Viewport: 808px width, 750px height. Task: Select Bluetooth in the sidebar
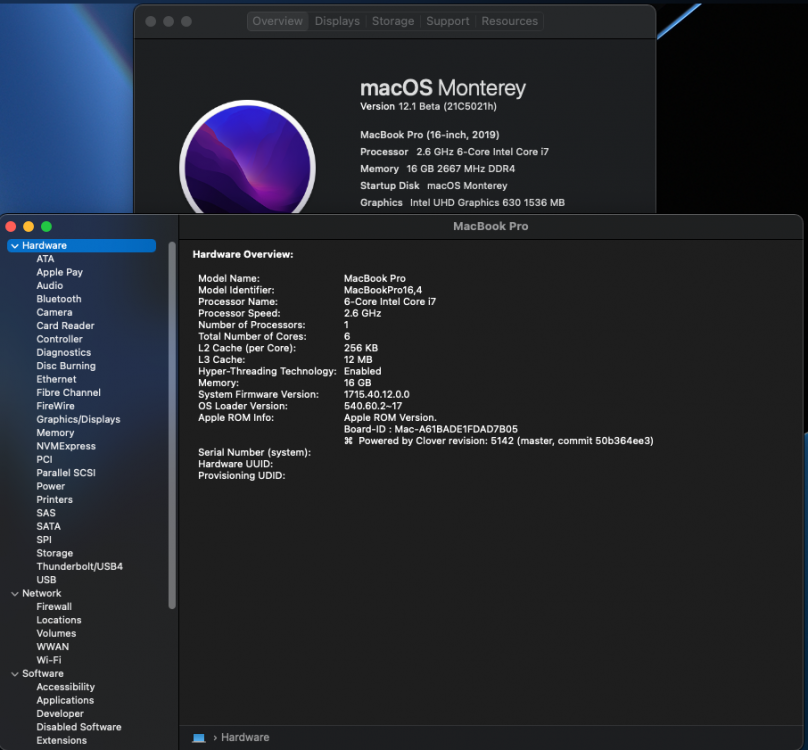point(59,299)
